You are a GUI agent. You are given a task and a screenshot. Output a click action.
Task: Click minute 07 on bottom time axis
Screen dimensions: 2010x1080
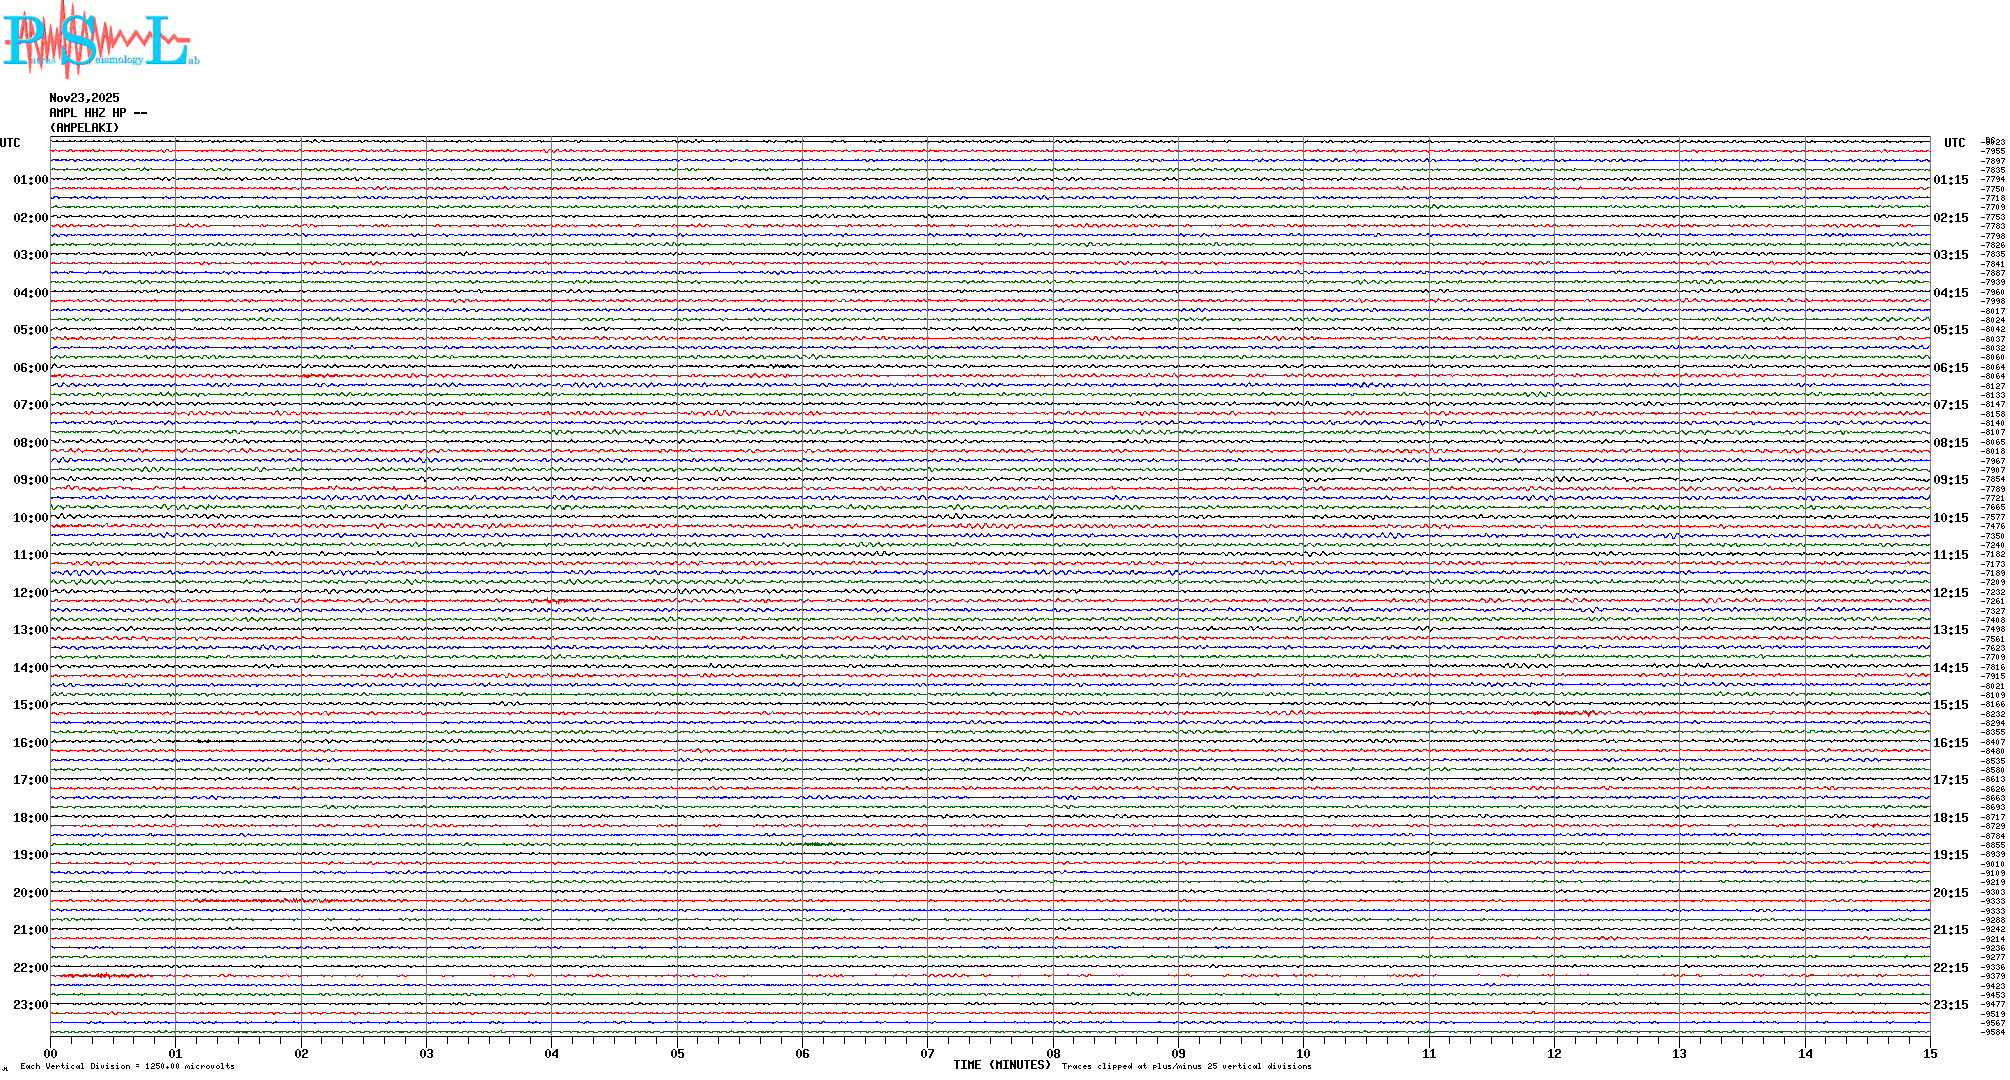click(927, 1054)
